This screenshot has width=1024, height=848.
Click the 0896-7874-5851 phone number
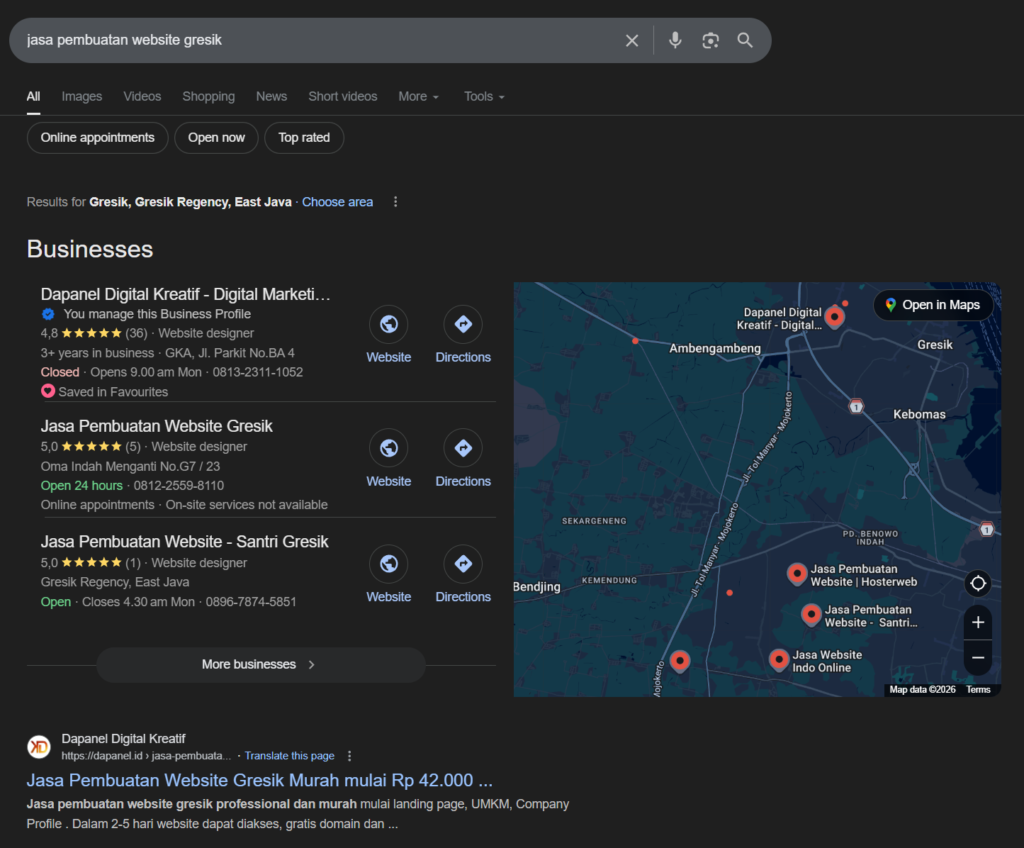coord(251,602)
